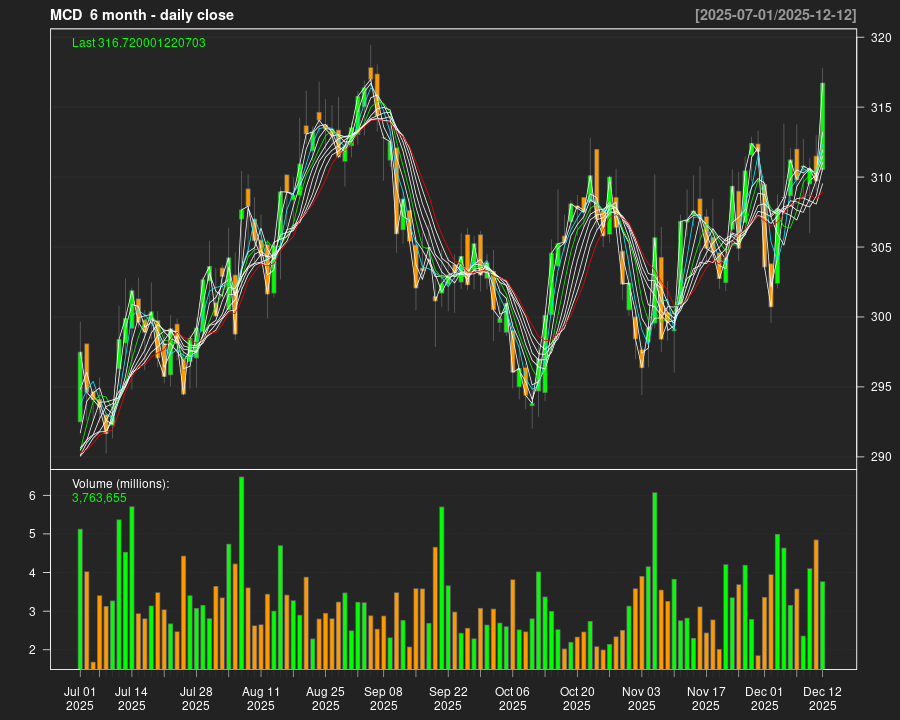Click the Volume (millions) label
The width and height of the screenshot is (900, 720).
pos(120,483)
